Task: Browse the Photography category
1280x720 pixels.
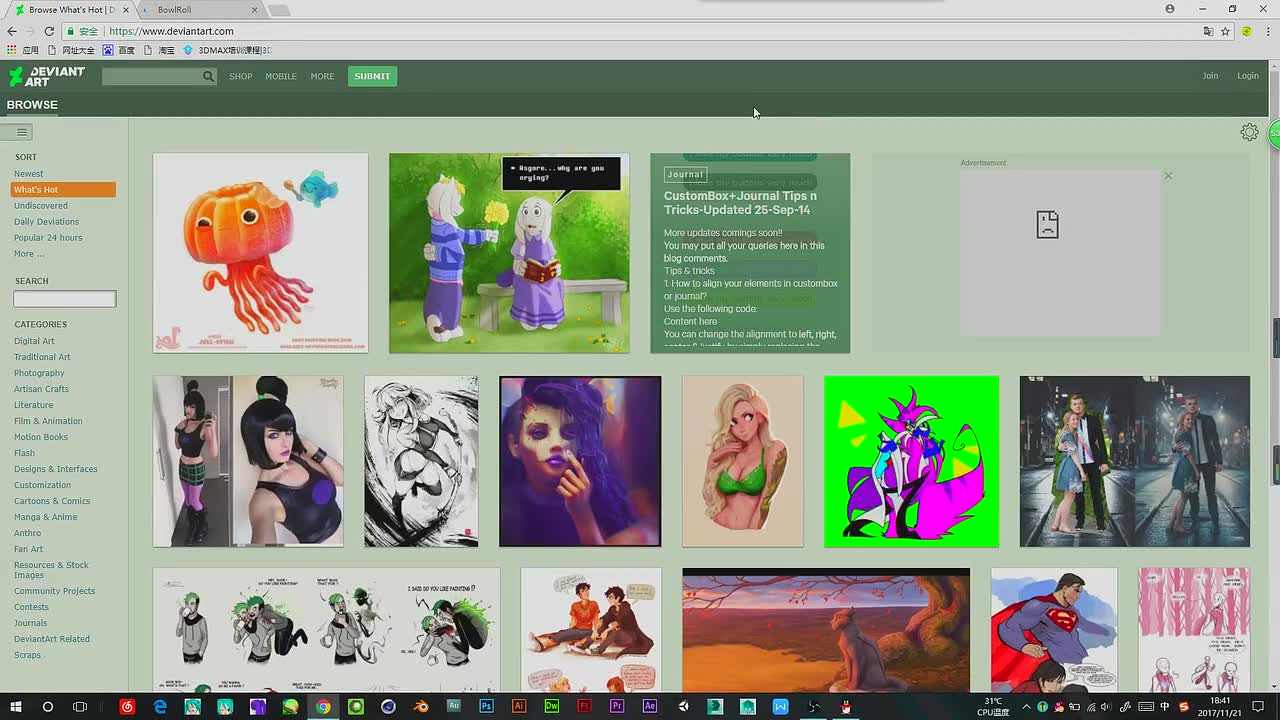Action: point(39,373)
